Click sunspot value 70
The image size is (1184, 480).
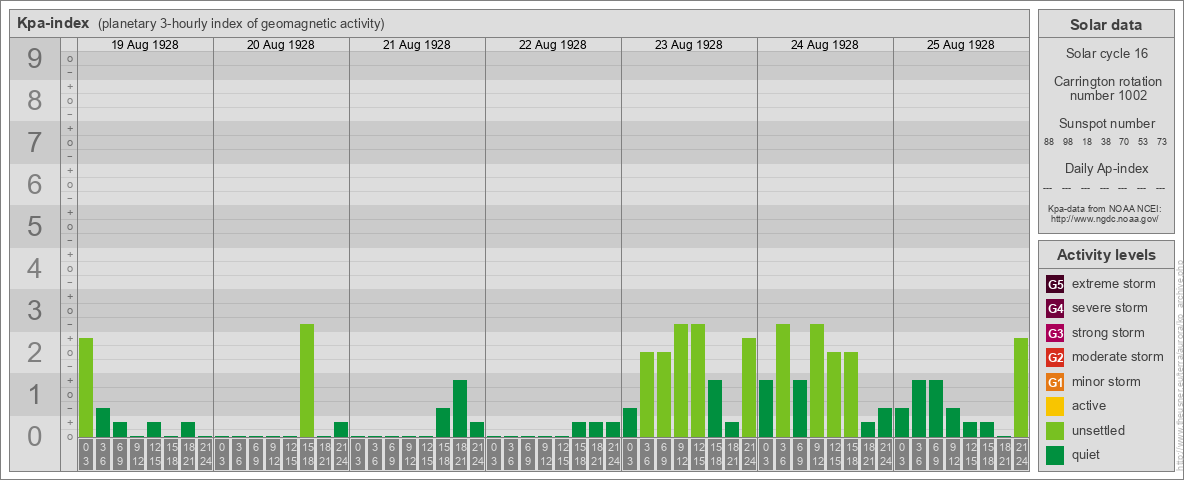point(1124,142)
